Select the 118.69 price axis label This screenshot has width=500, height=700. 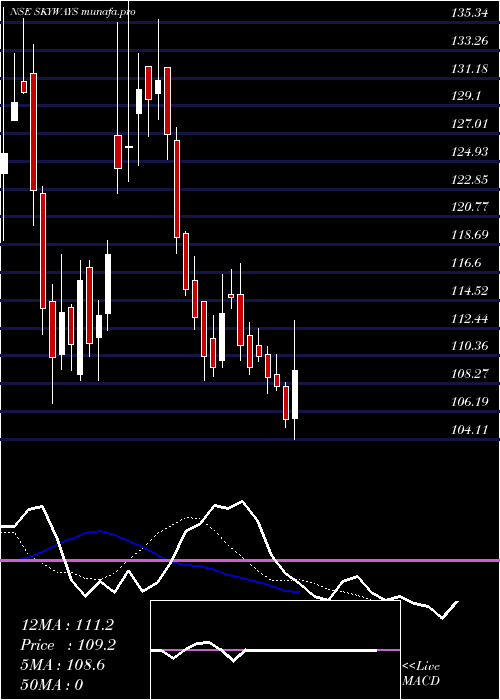(x=469, y=234)
